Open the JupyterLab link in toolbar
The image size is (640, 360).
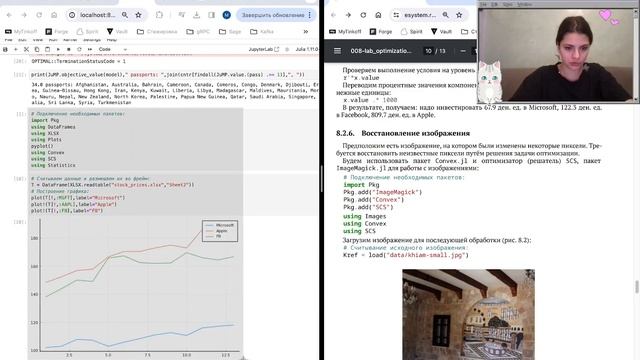264,49
